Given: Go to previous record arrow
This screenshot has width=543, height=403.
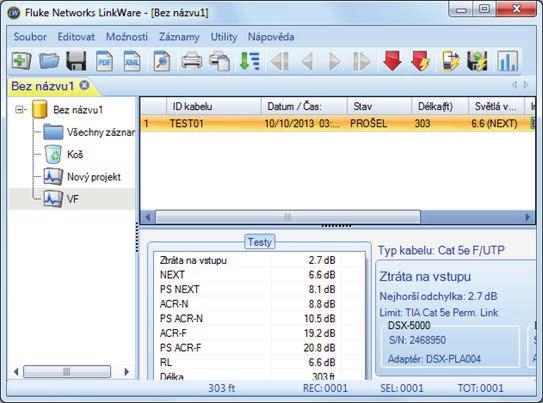Looking at the screenshot, I should pos(307,62).
